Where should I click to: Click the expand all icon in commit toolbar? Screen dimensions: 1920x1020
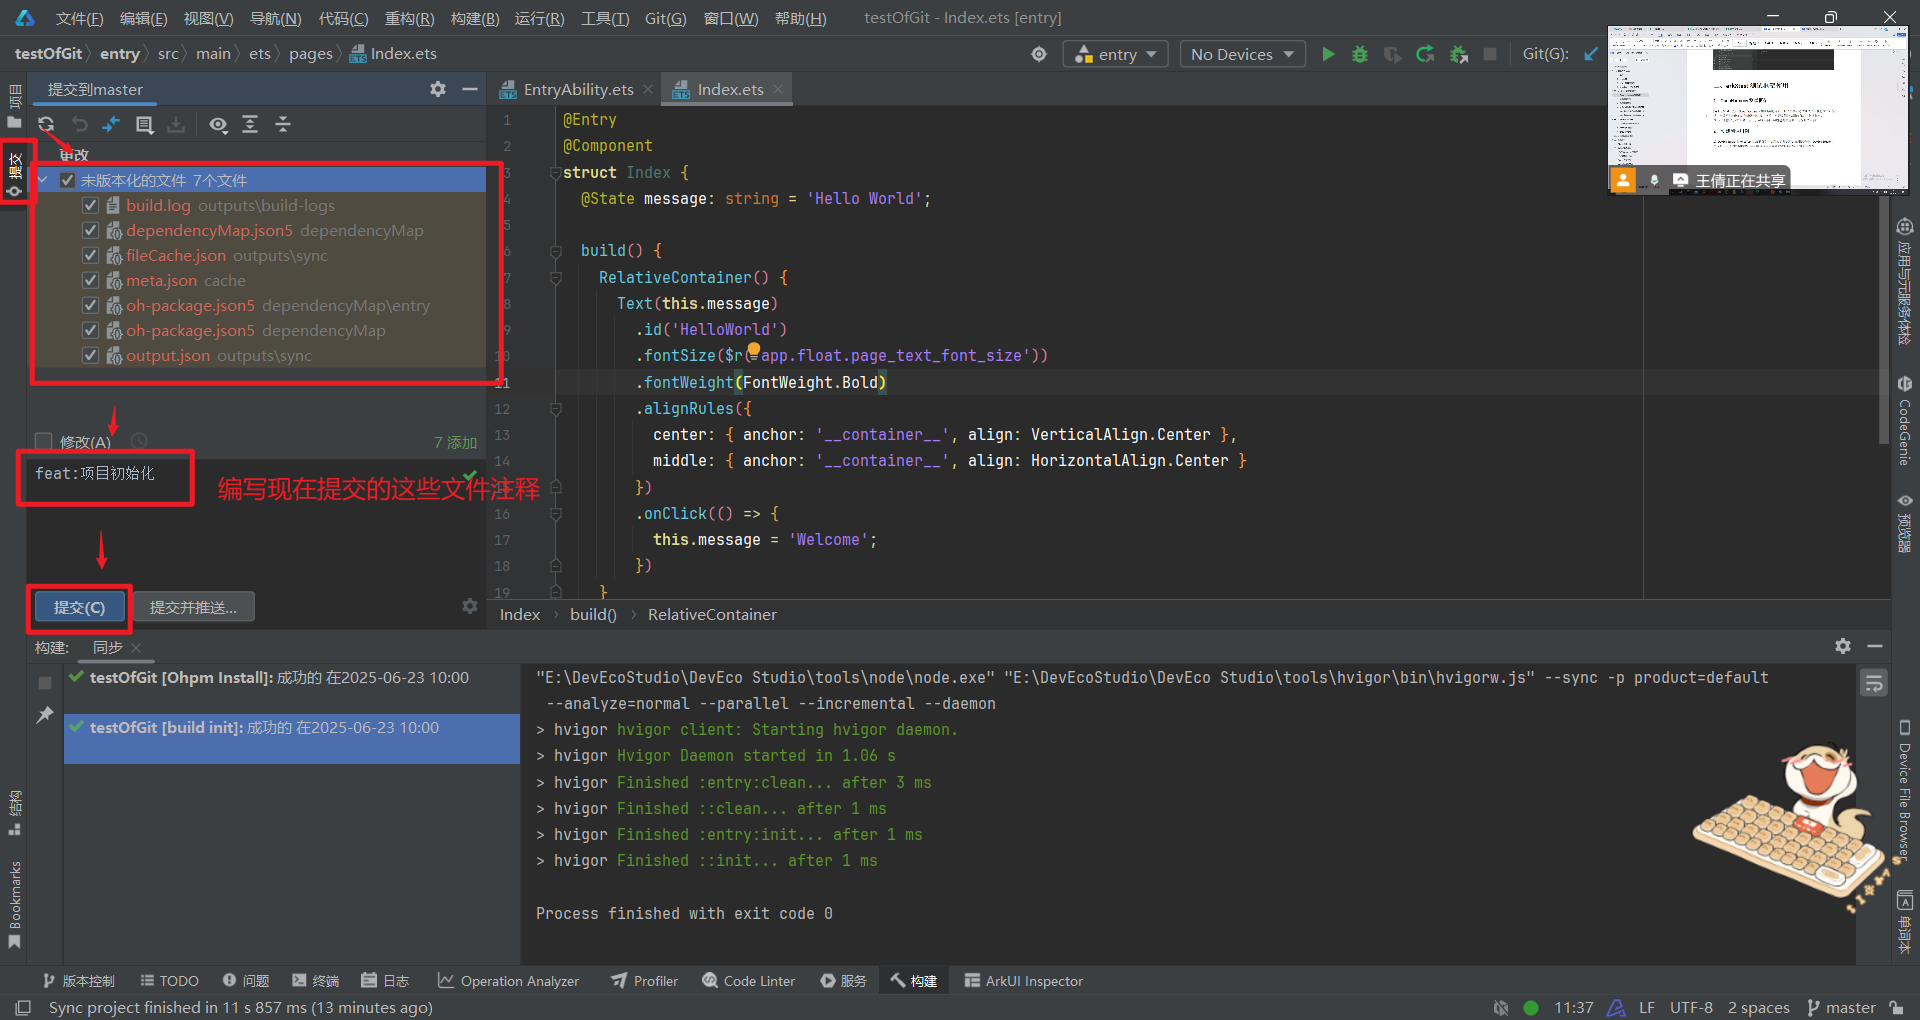click(250, 124)
